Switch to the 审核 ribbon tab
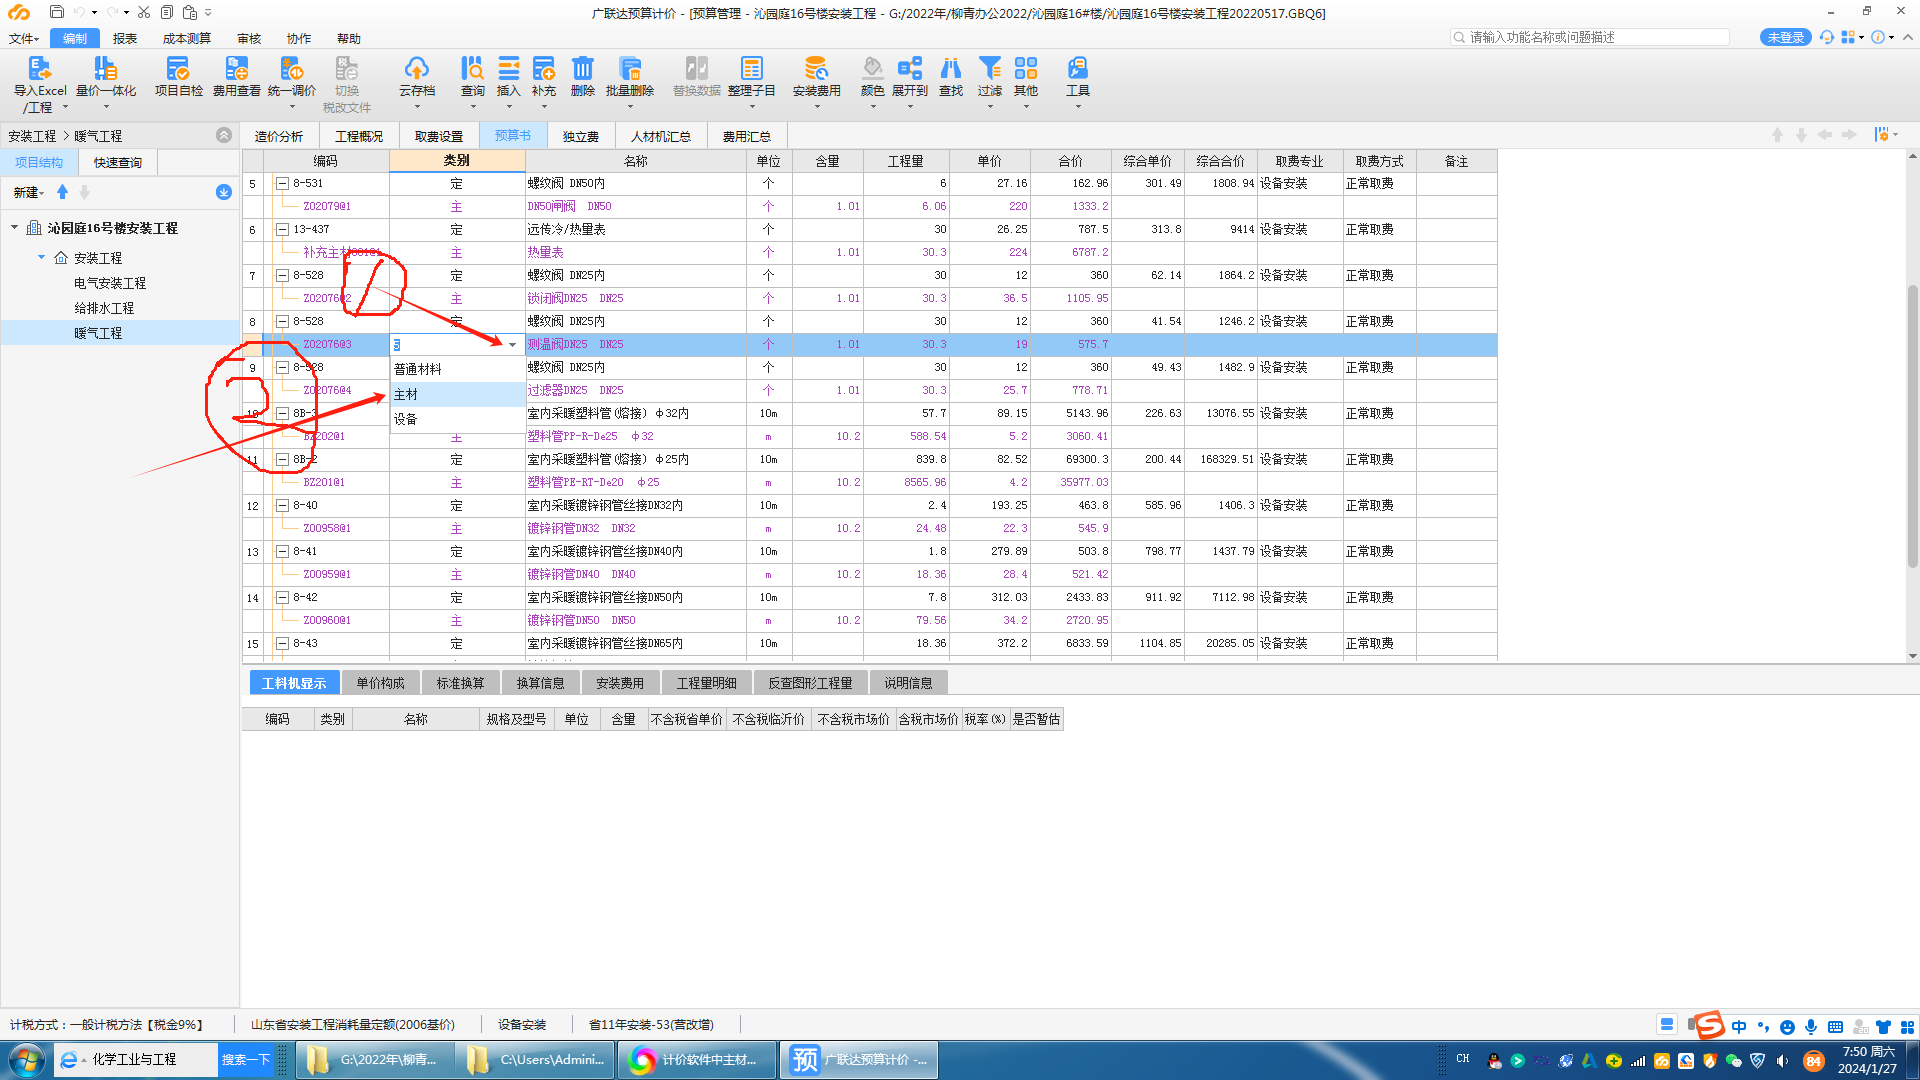 point(249,38)
